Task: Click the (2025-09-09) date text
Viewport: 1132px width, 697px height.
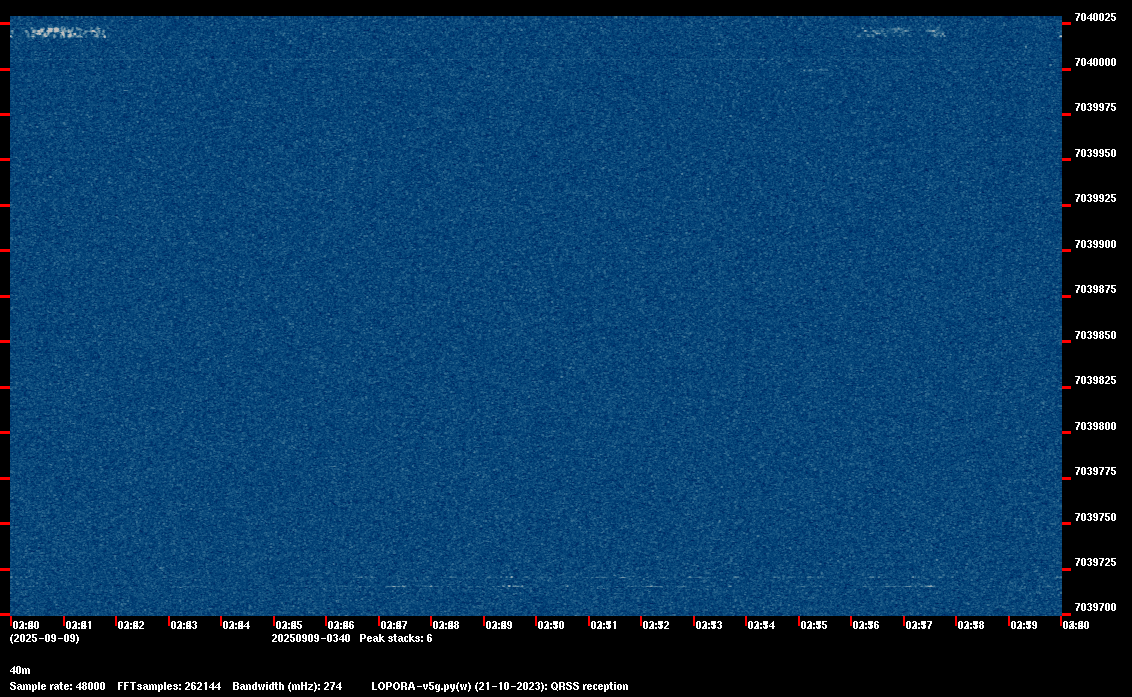Action: [x=45, y=638]
